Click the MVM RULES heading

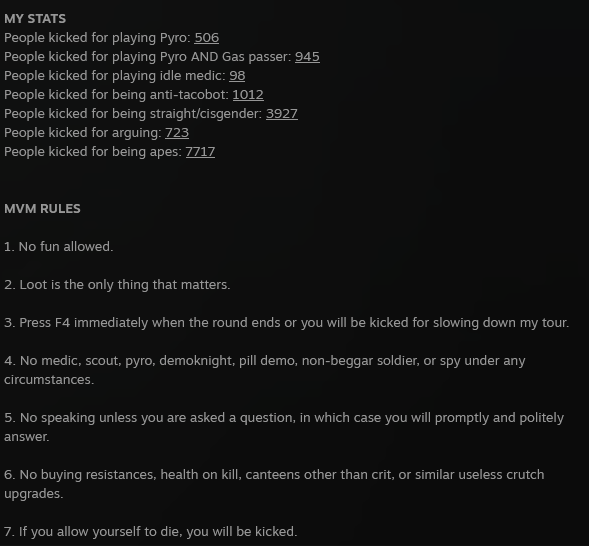pyautogui.click(x=42, y=209)
